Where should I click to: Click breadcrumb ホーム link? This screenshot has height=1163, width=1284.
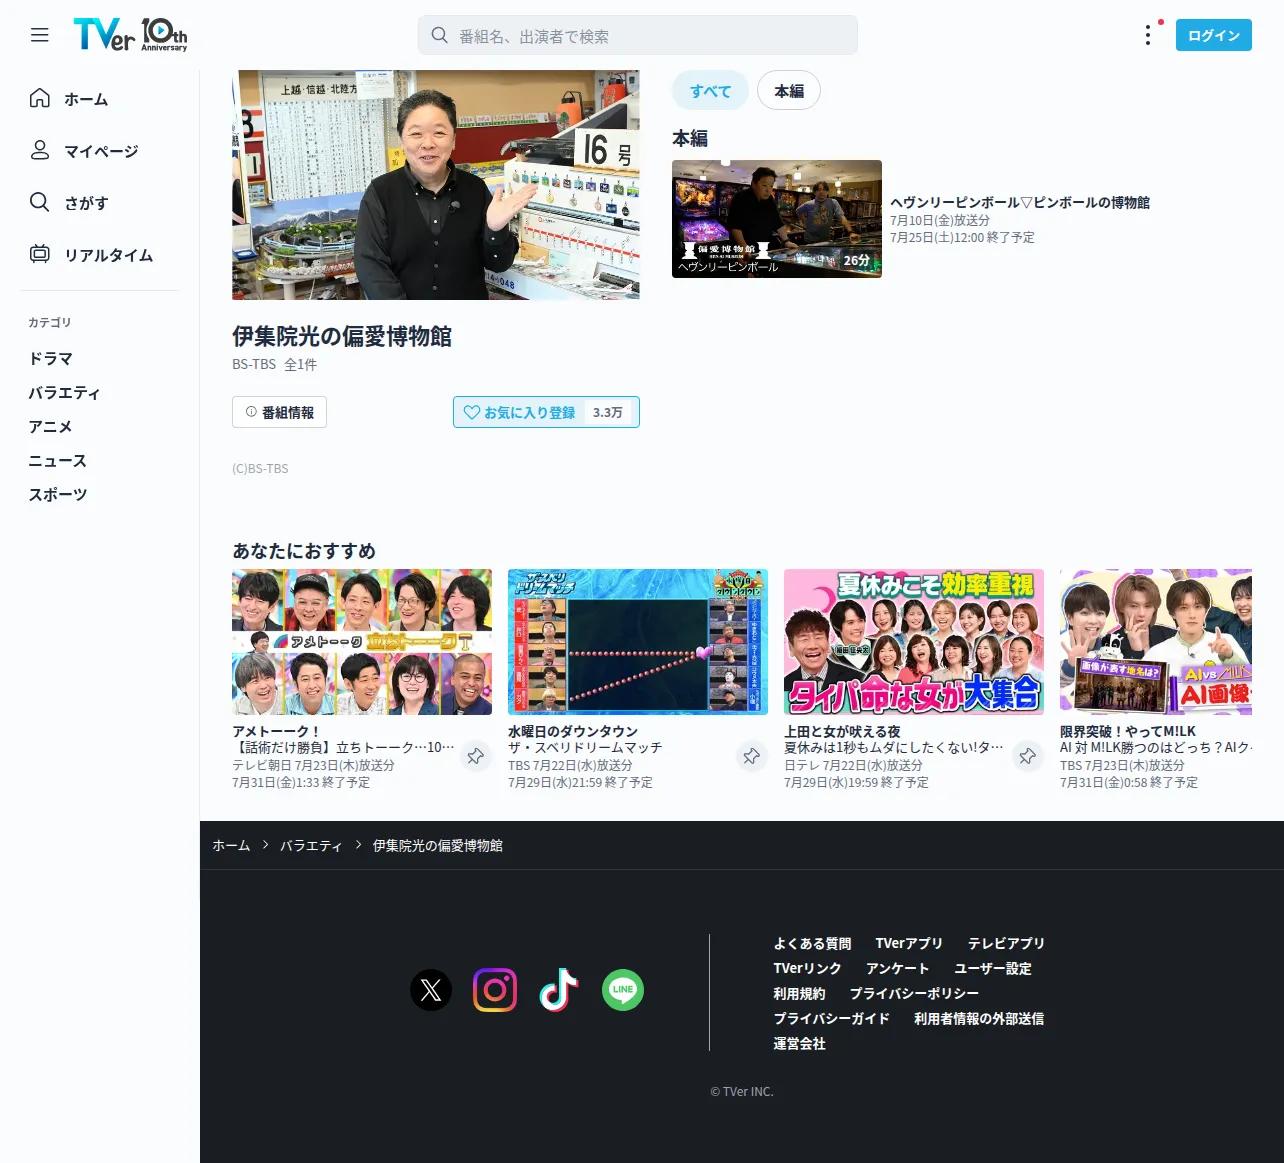click(231, 846)
